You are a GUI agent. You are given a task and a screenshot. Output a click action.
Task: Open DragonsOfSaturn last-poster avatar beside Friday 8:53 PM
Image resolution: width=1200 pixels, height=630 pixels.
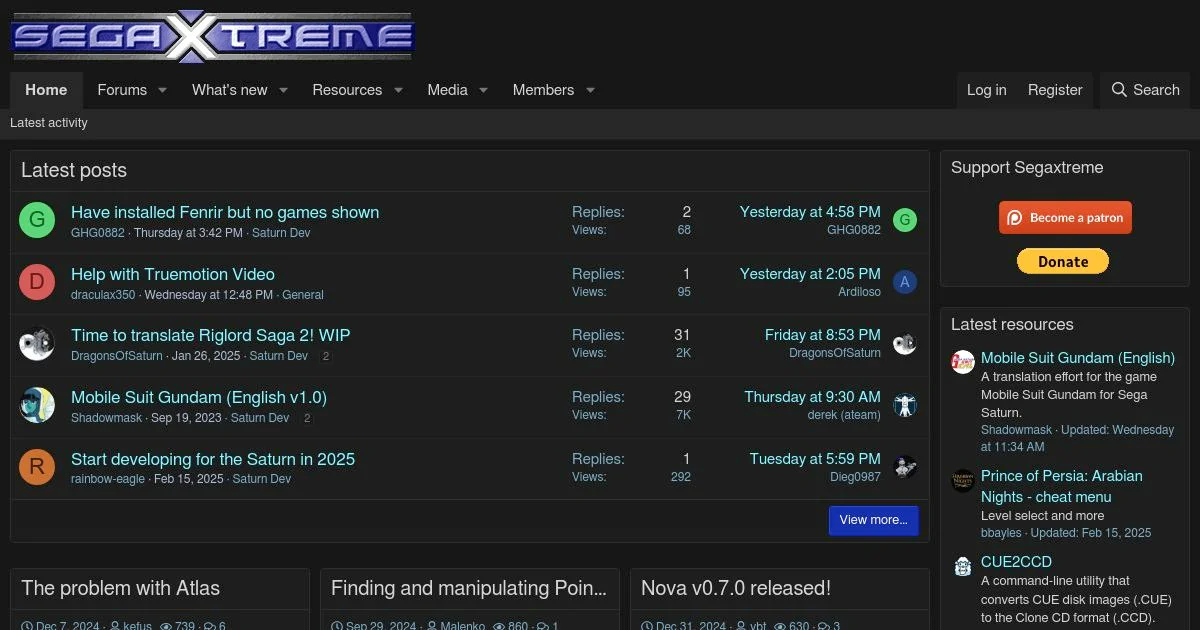coord(905,344)
